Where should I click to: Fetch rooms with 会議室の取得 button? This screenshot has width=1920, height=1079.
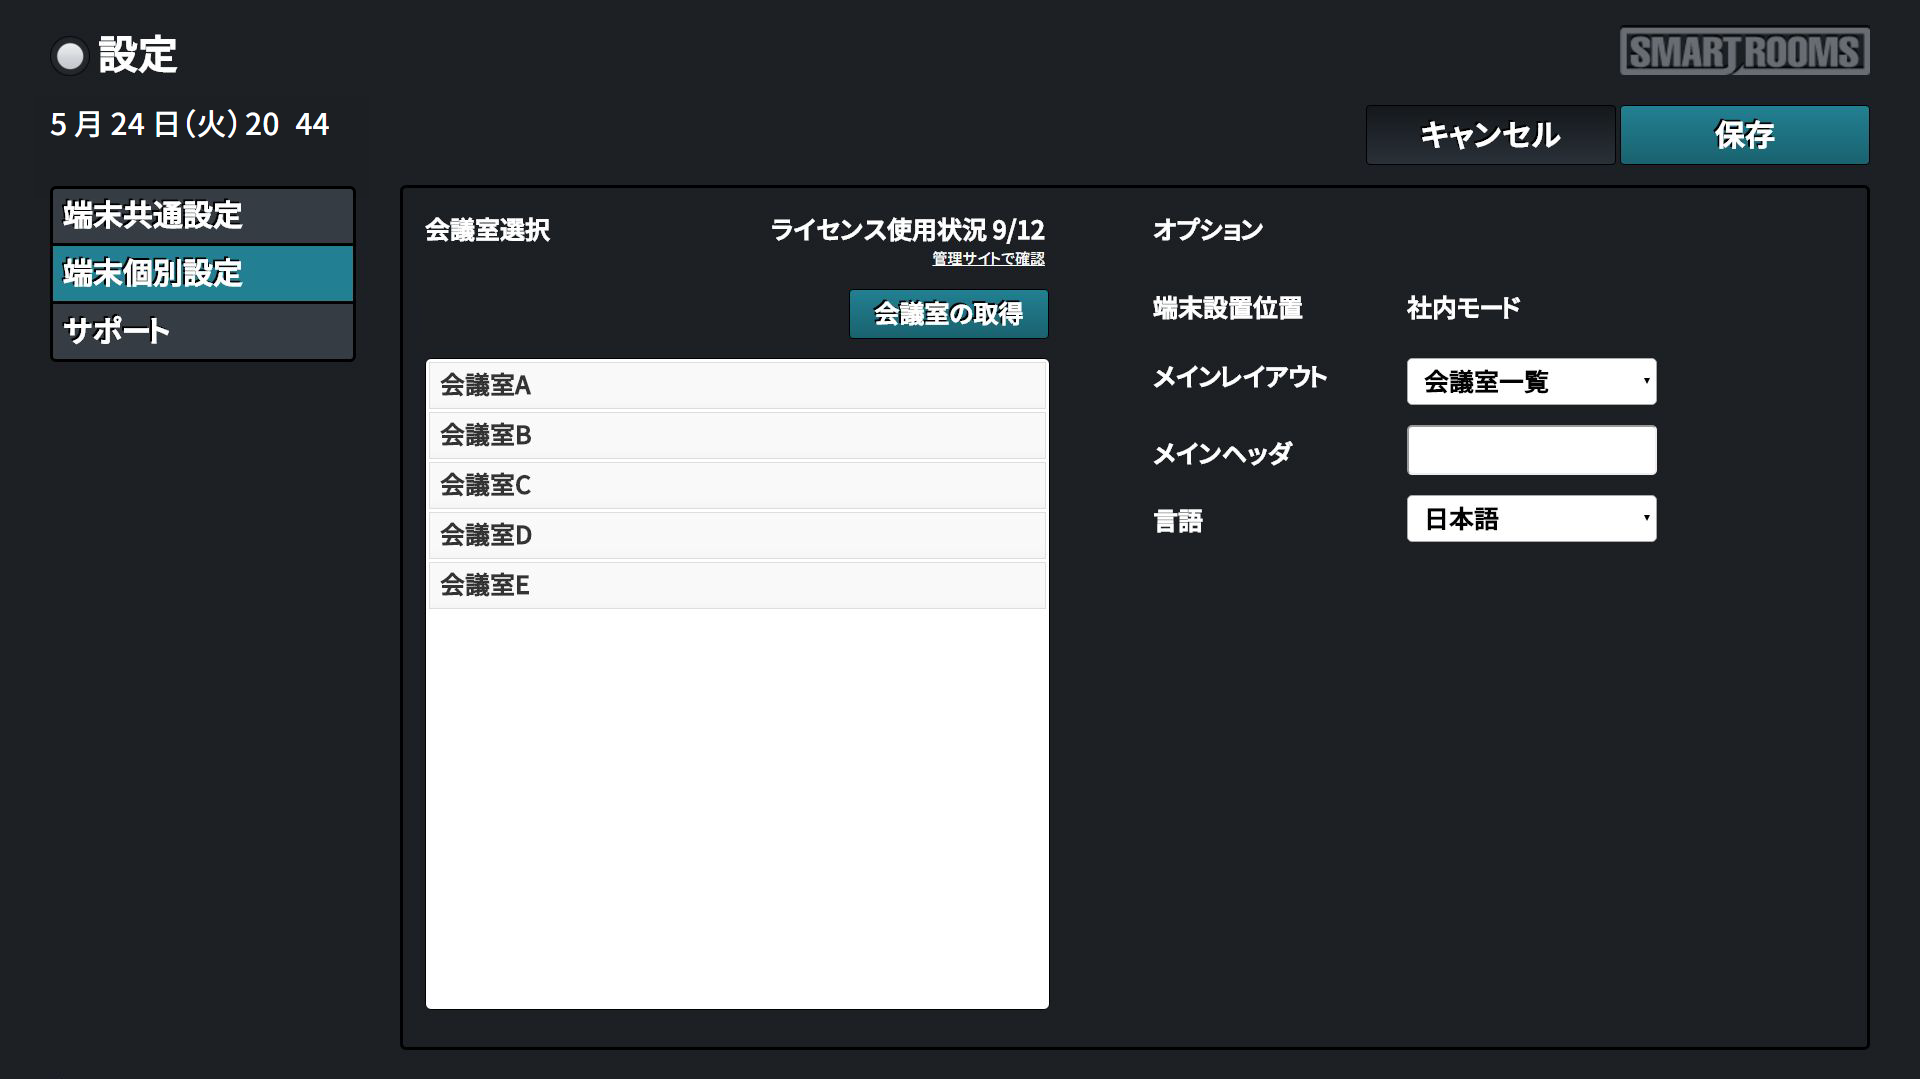click(x=948, y=314)
